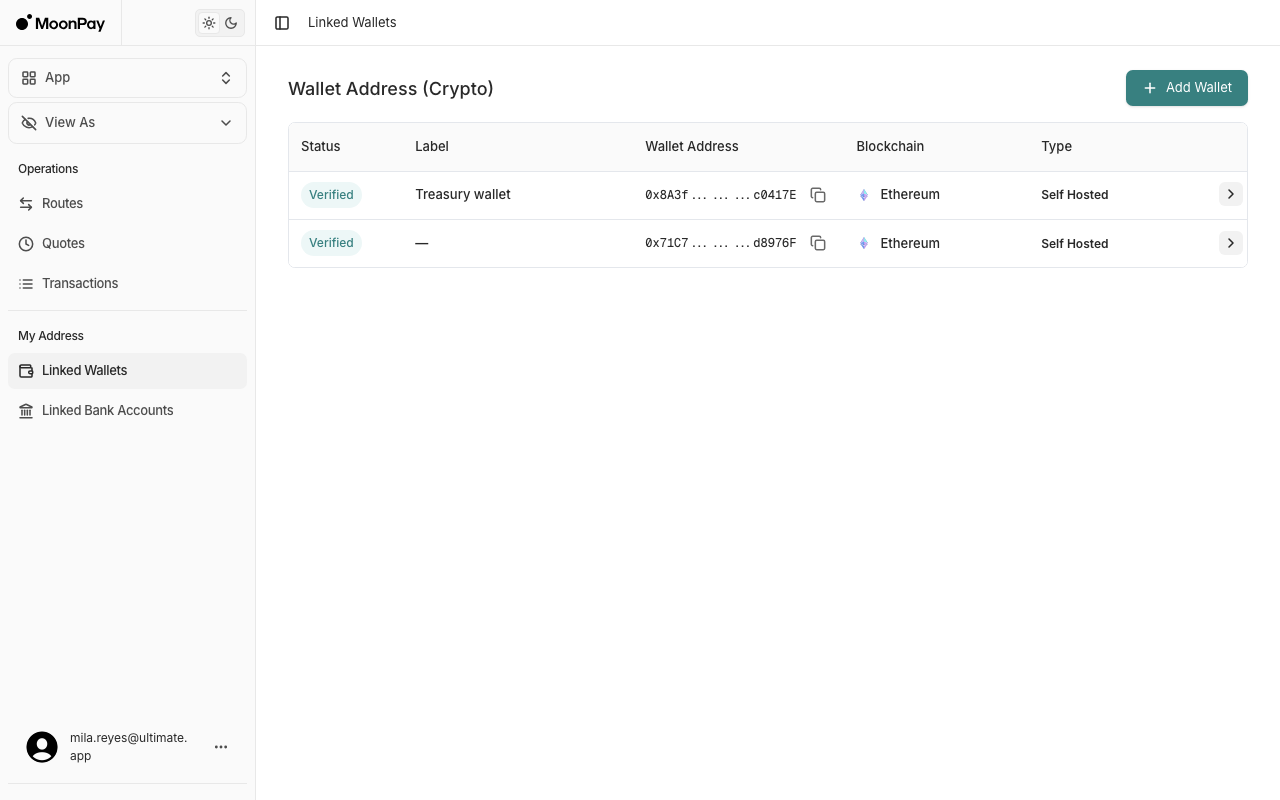
Task: Expand the View As dropdown
Action: click(127, 123)
